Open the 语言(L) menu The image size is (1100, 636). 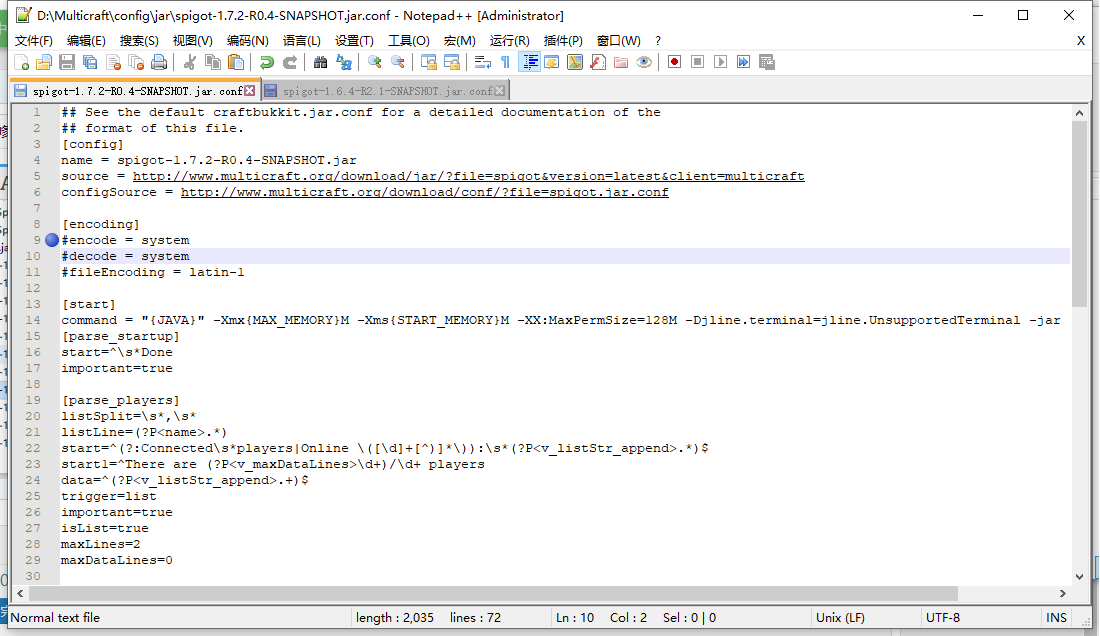click(x=302, y=41)
